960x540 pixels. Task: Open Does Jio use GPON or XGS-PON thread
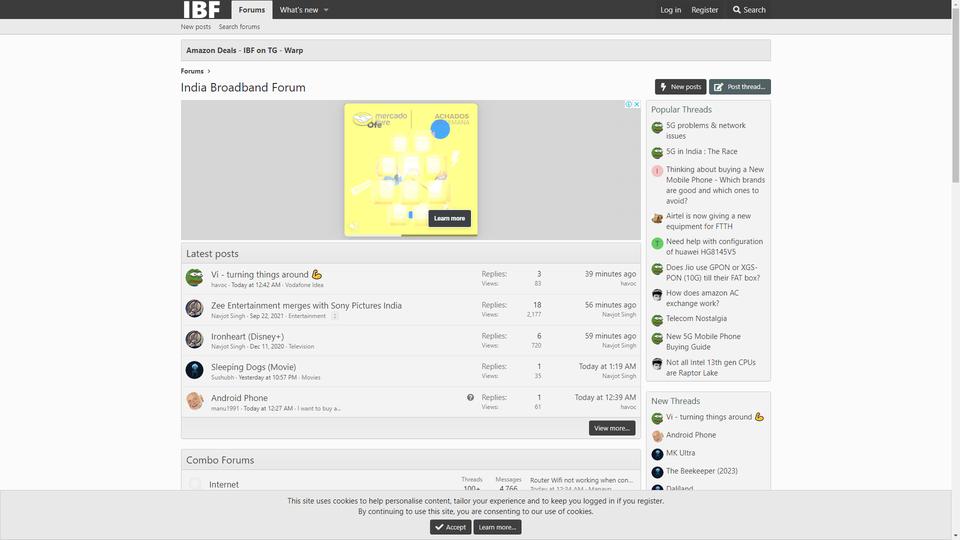tap(713, 272)
